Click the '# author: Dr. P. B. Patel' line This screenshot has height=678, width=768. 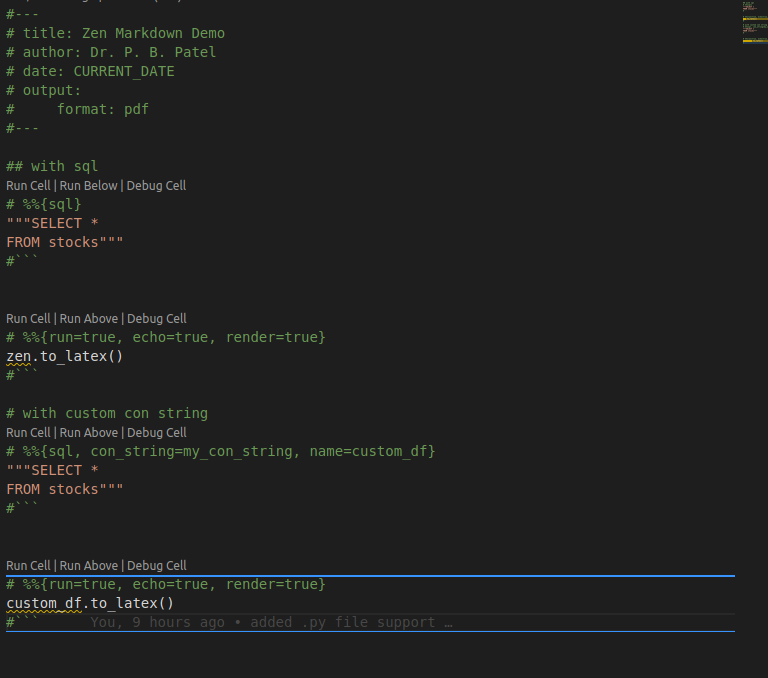(x=111, y=52)
